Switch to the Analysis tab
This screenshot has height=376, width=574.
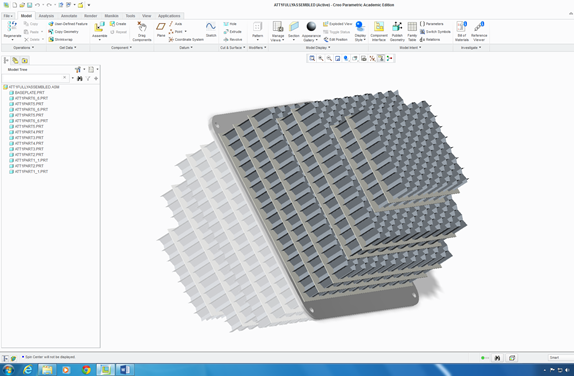click(46, 16)
